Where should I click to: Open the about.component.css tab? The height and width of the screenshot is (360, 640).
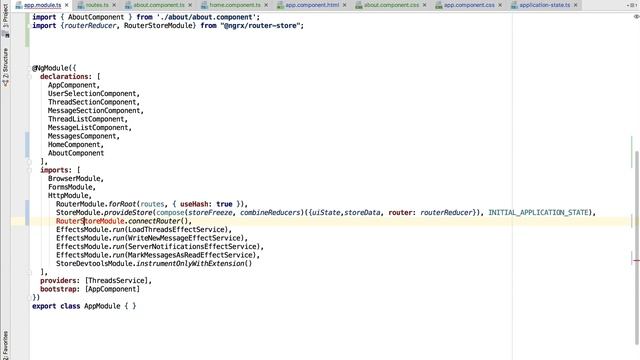391,5
